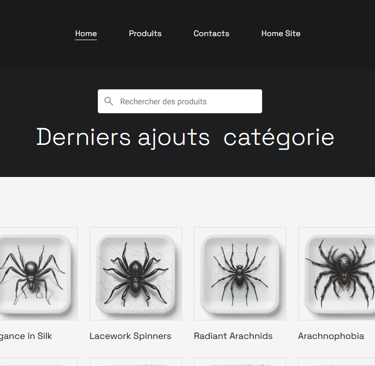Viewport: 375px width, 366px height.
Task: Go to the Produits page
Action: 145,34
